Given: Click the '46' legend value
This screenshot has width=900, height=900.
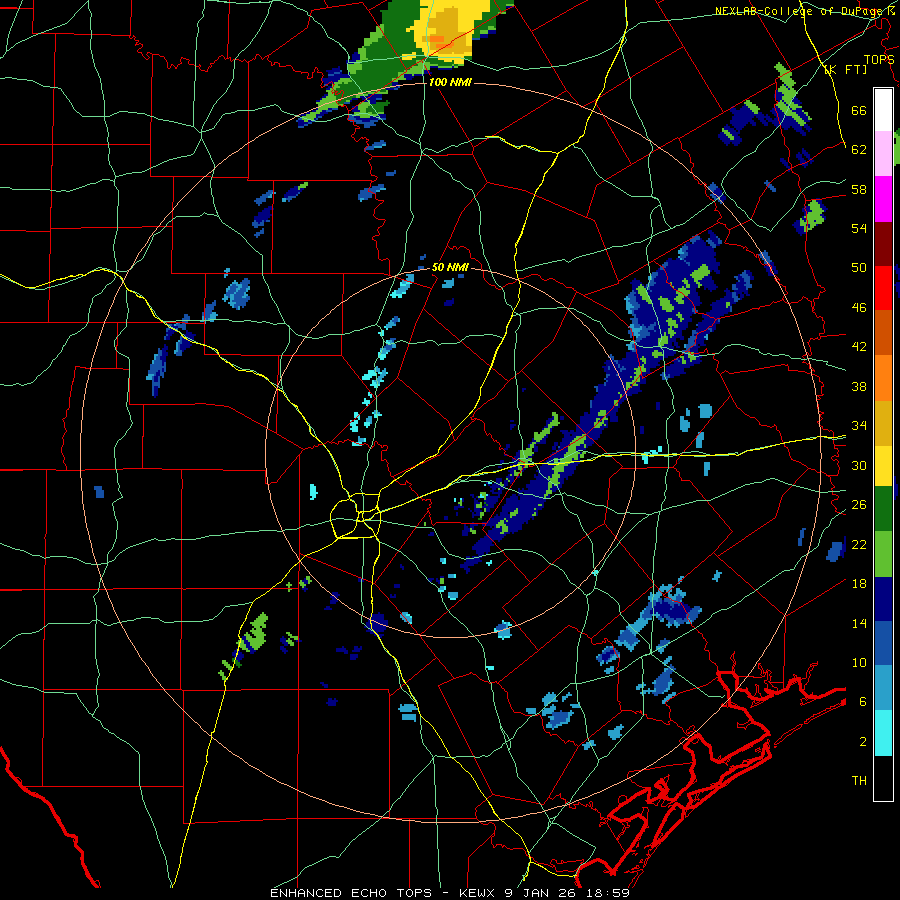Looking at the screenshot, I should 859,308.
